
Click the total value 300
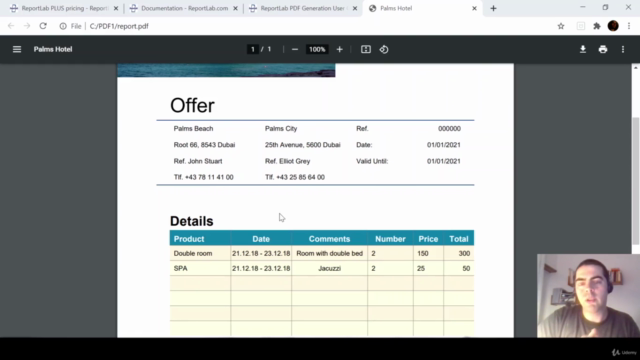point(464,253)
